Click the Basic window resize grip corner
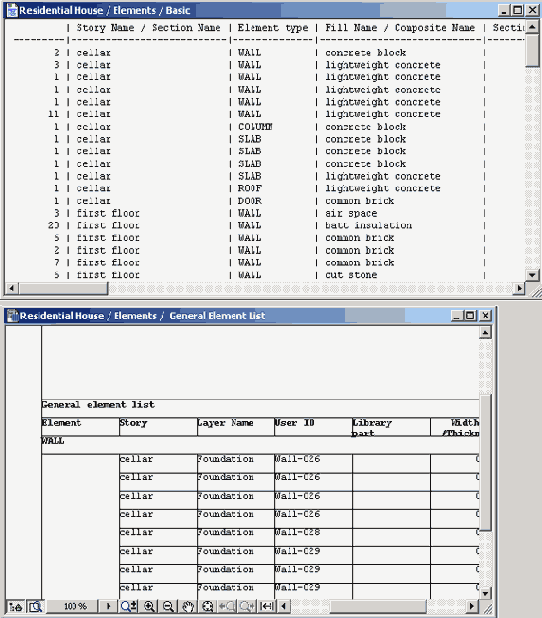Viewport: 542px width, 618px height. (536, 292)
